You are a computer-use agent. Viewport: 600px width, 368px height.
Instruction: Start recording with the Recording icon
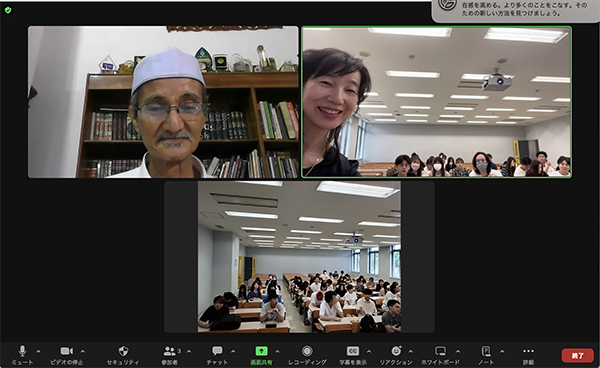click(x=307, y=351)
